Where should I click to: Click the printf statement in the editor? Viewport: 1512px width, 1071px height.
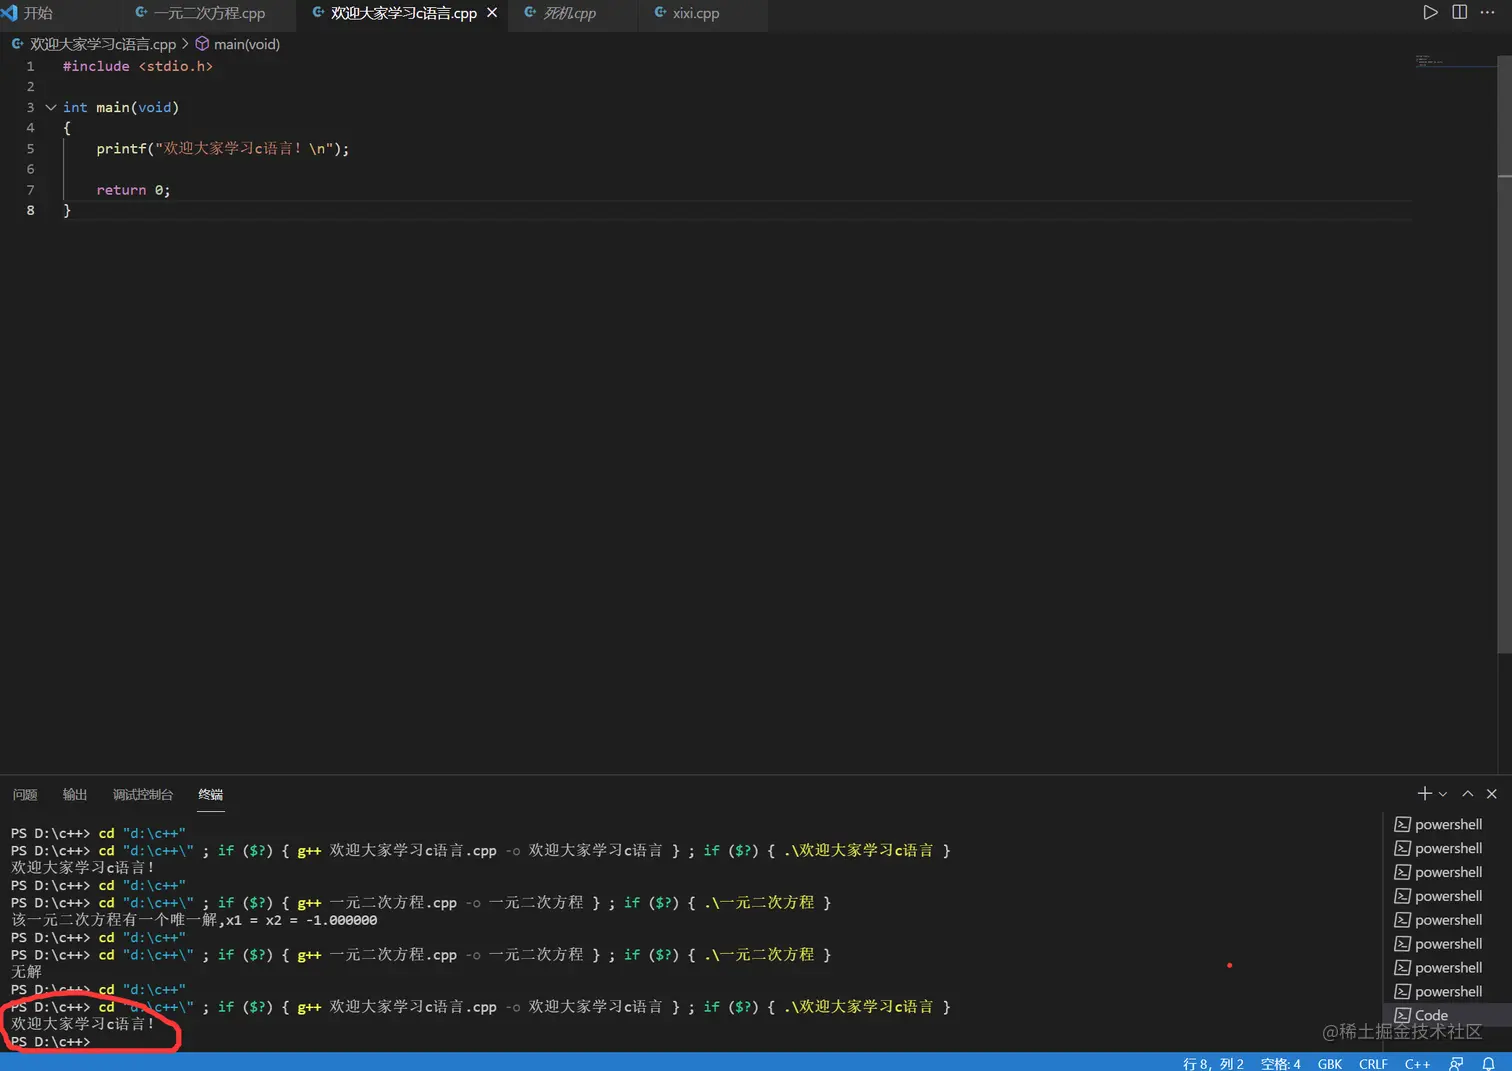click(x=223, y=149)
